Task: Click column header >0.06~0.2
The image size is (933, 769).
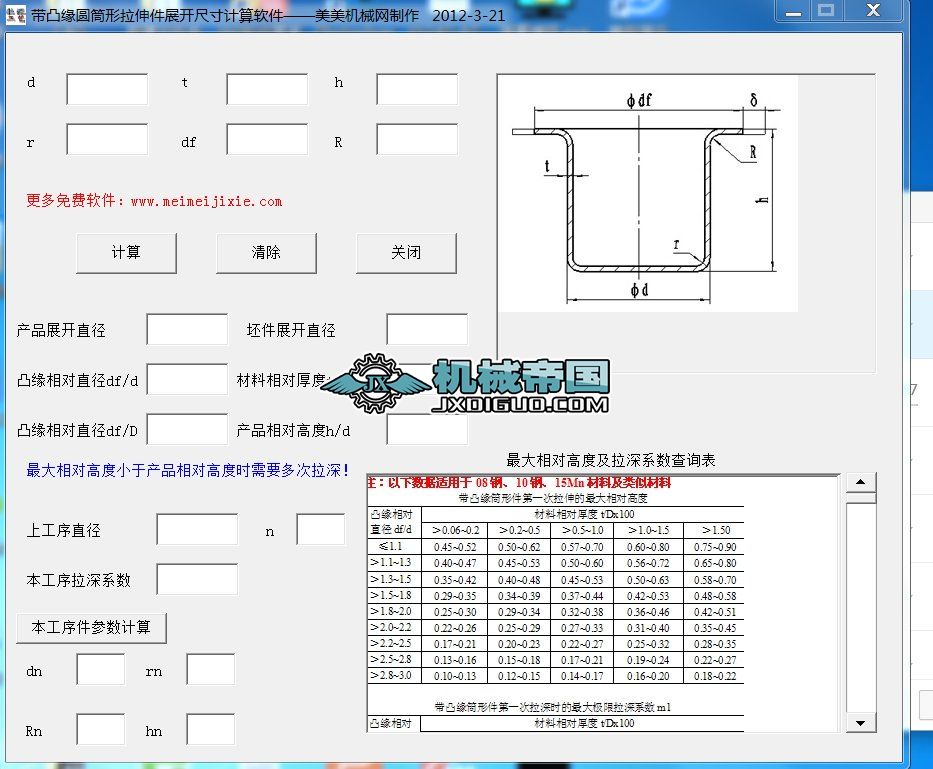Action: pos(455,530)
